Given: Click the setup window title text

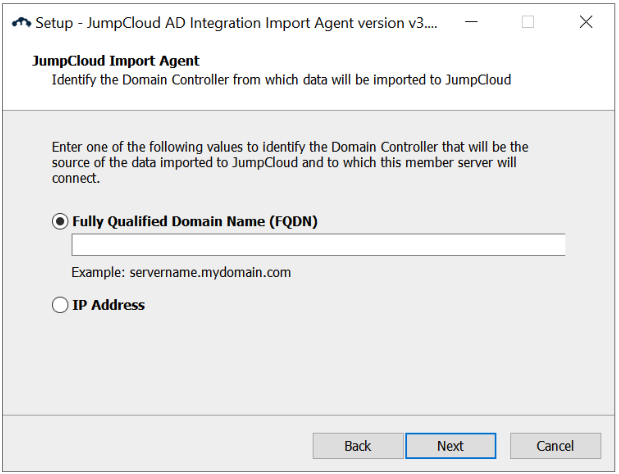Looking at the screenshot, I should tap(236, 22).
